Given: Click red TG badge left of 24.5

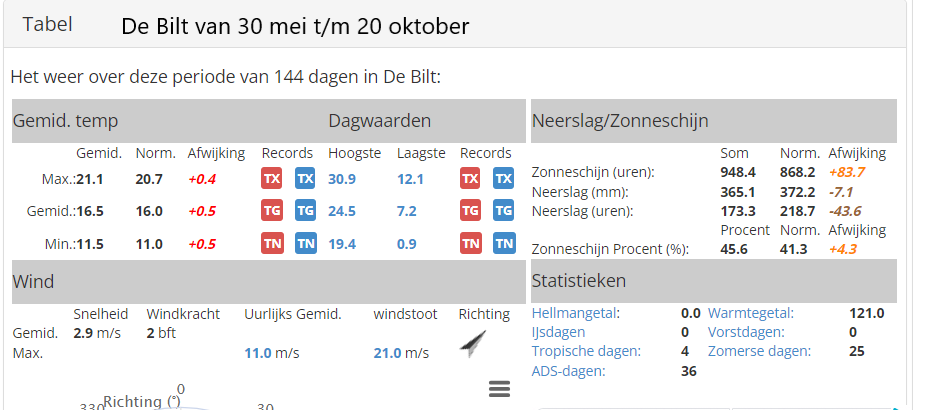Looking at the screenshot, I should [272, 211].
